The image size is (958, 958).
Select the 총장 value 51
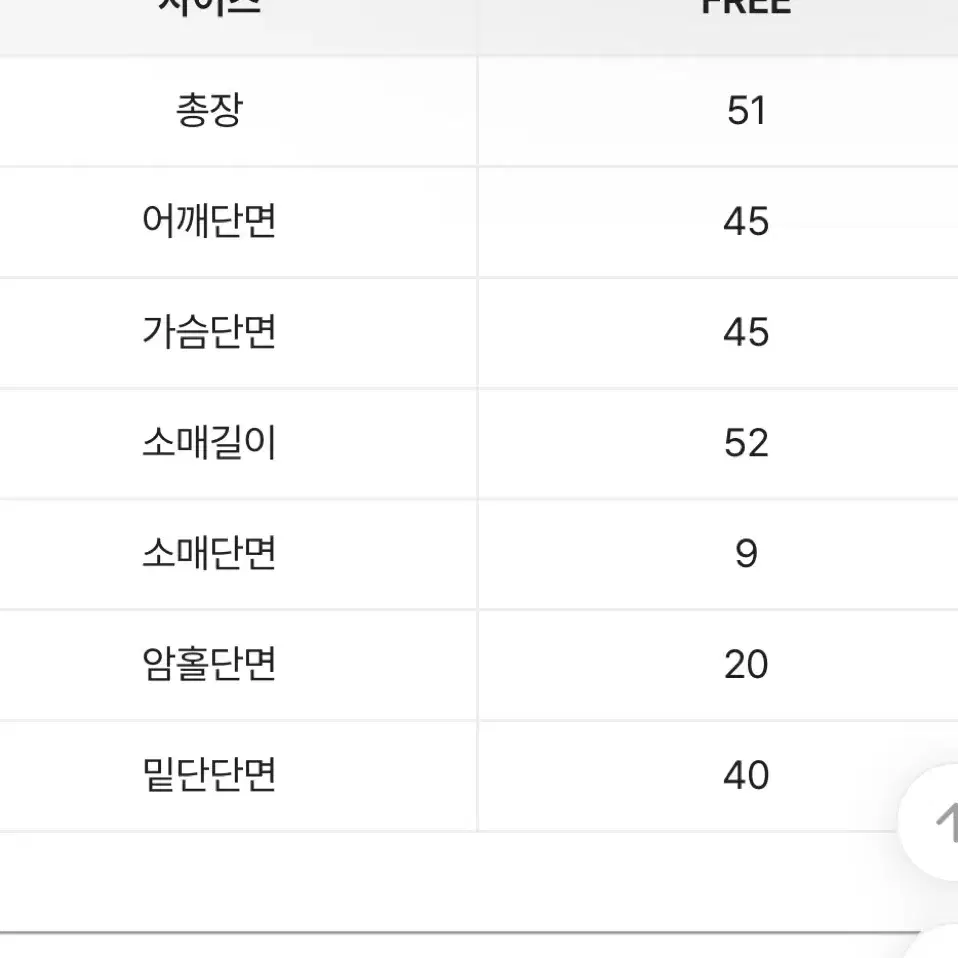click(746, 111)
